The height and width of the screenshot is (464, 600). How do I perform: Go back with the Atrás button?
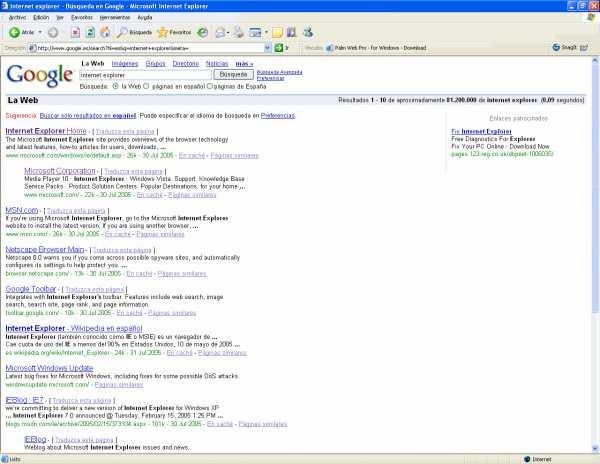(22, 33)
